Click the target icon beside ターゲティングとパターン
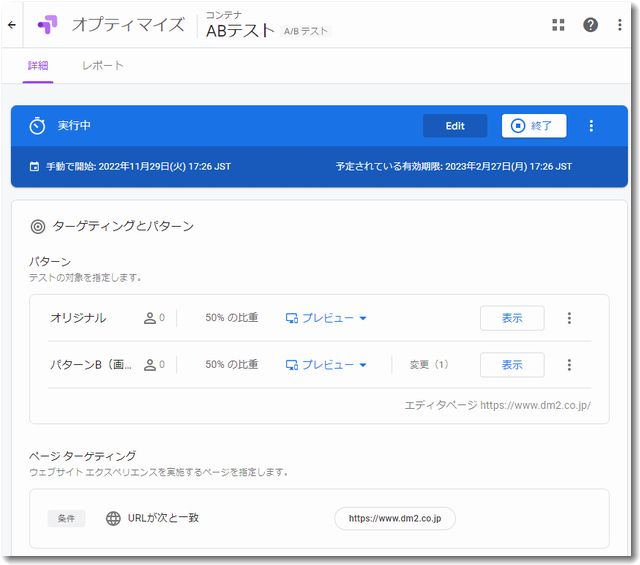The height and width of the screenshot is (565, 640). pos(38,226)
